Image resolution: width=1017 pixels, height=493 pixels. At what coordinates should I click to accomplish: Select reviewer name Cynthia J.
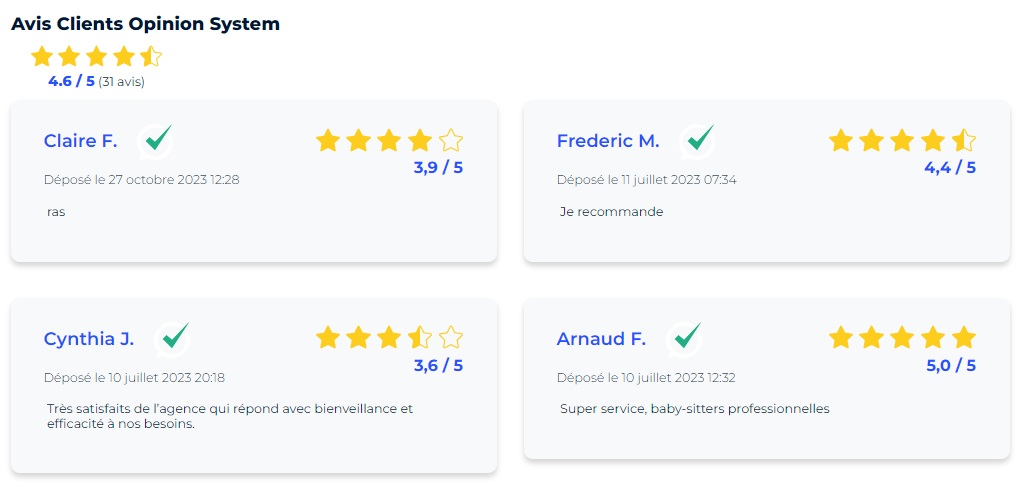coord(89,339)
